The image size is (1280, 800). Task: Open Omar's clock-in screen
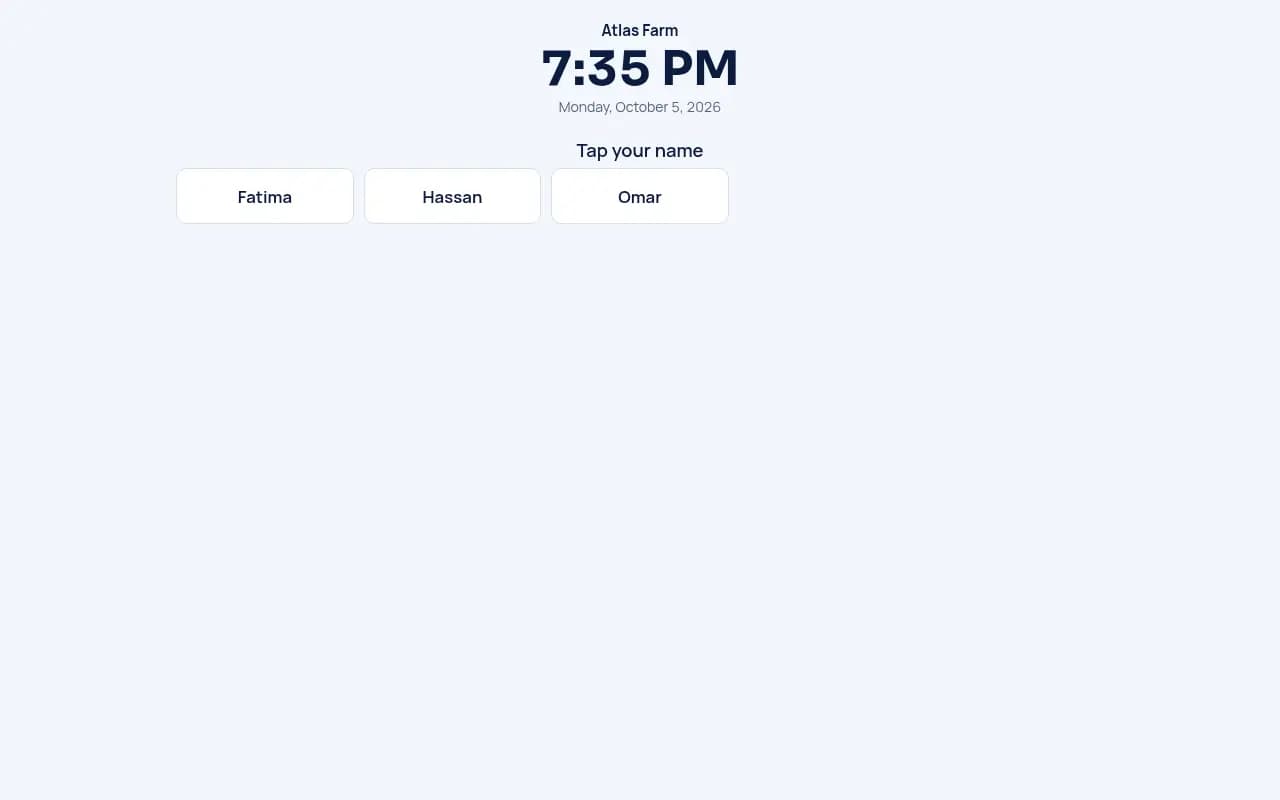(640, 196)
